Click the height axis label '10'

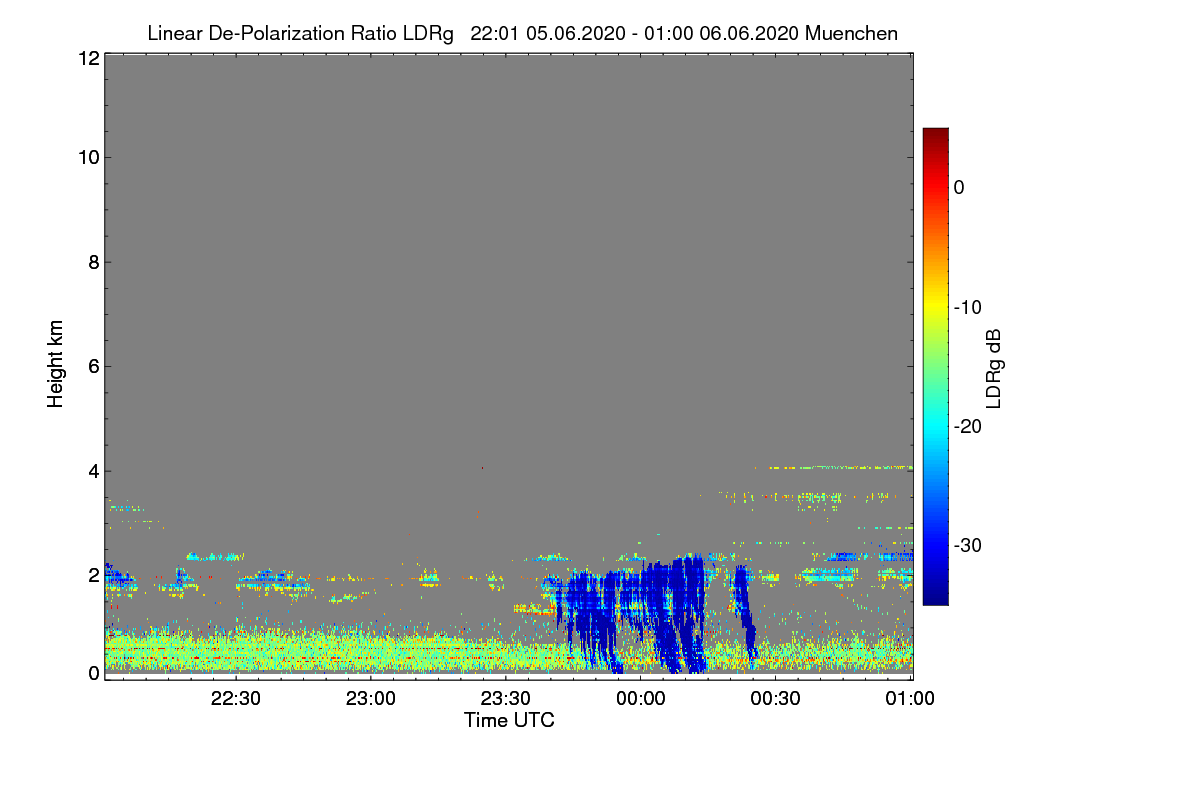point(88,157)
